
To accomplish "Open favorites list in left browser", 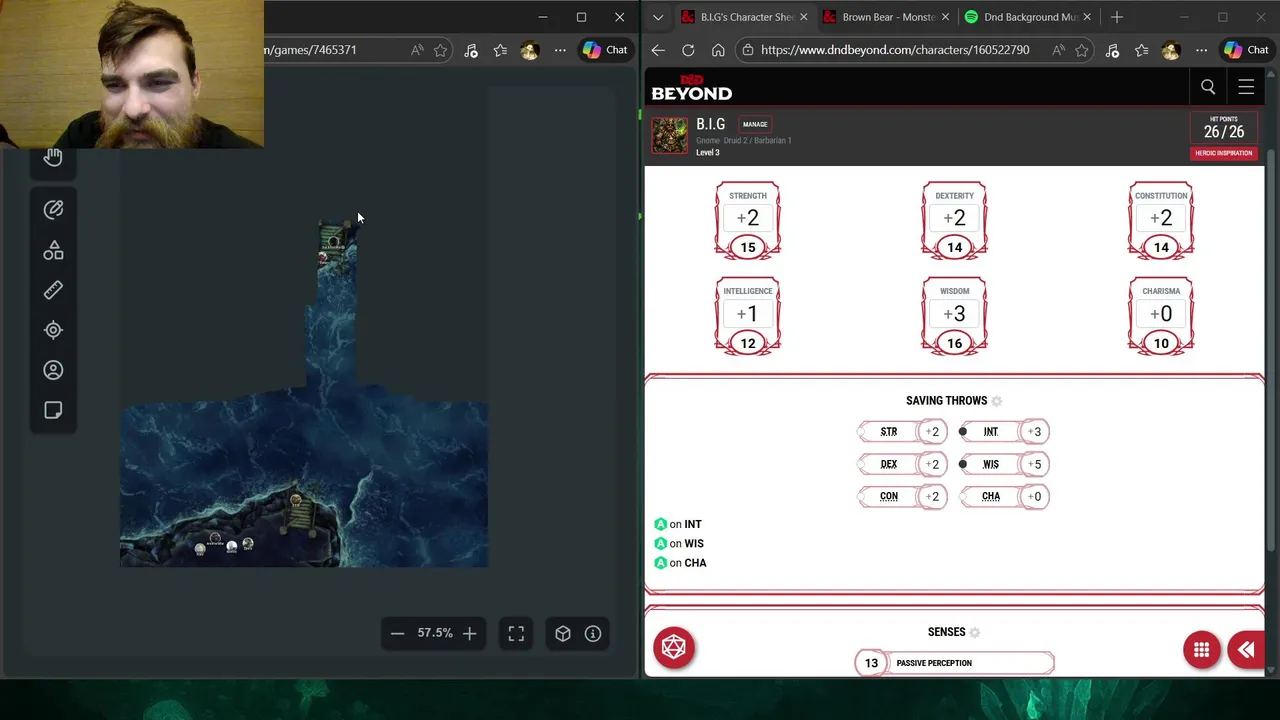I will [500, 50].
